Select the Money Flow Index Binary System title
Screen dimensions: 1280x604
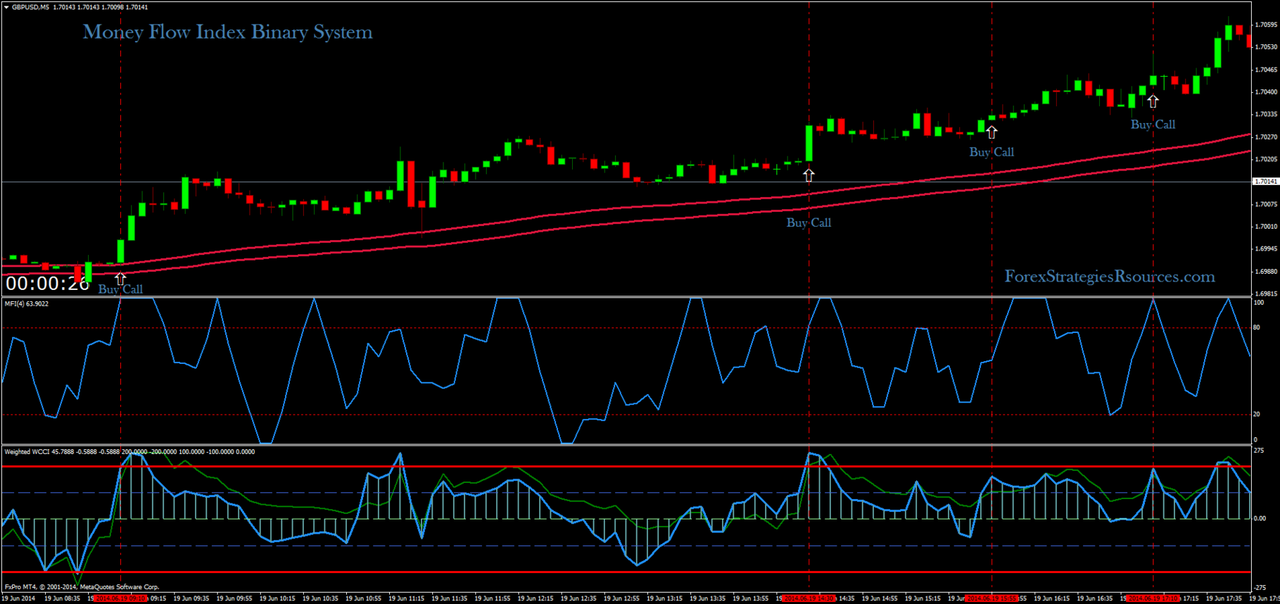[x=227, y=32]
